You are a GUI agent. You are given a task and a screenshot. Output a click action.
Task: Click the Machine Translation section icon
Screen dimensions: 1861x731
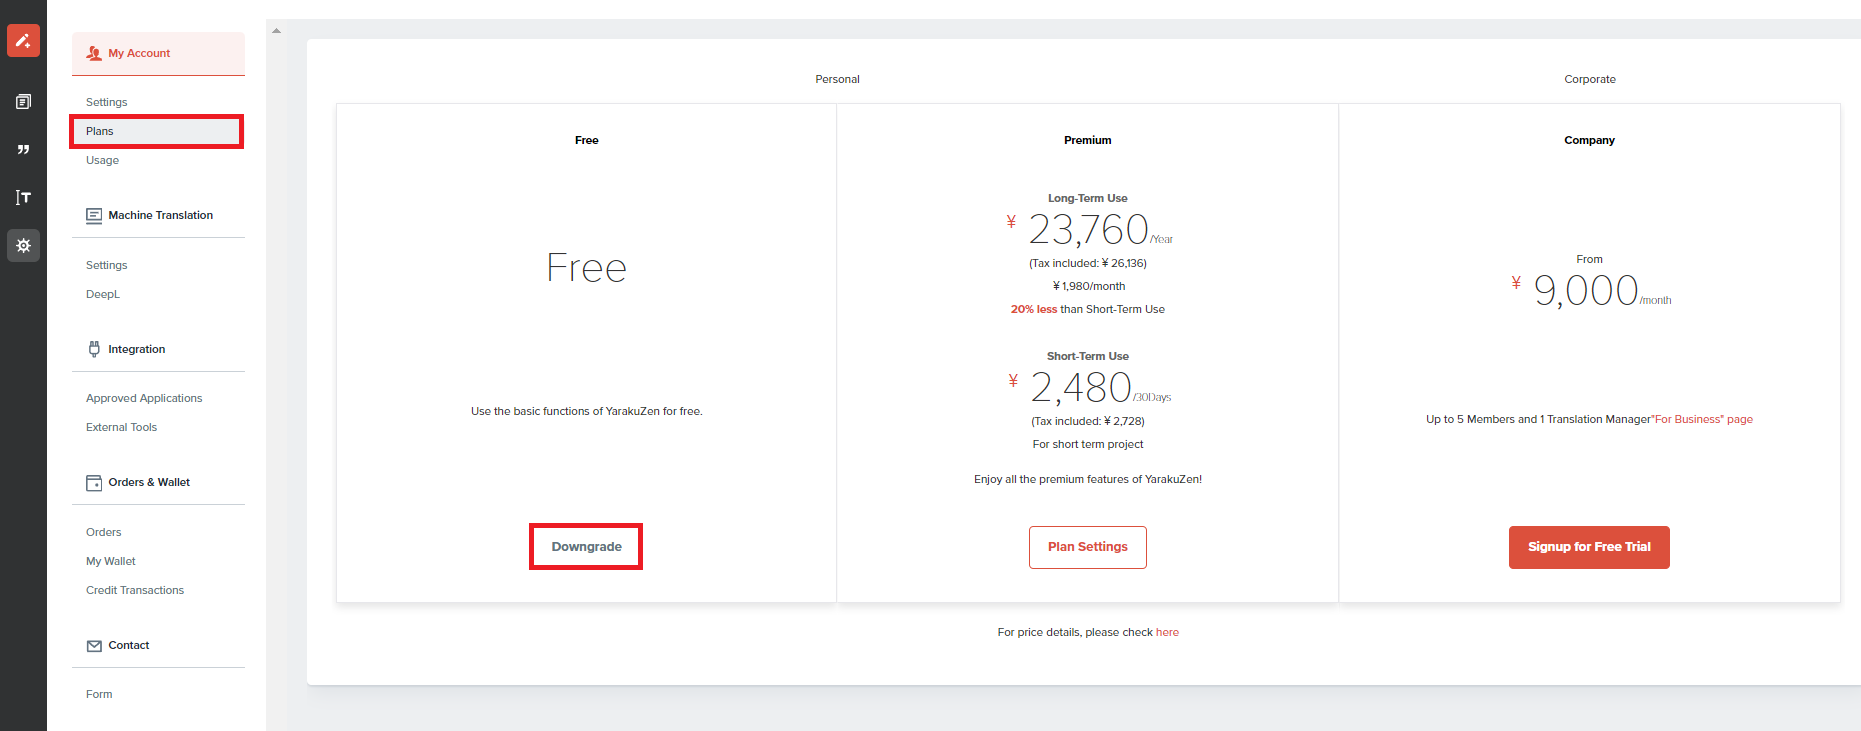(x=94, y=215)
